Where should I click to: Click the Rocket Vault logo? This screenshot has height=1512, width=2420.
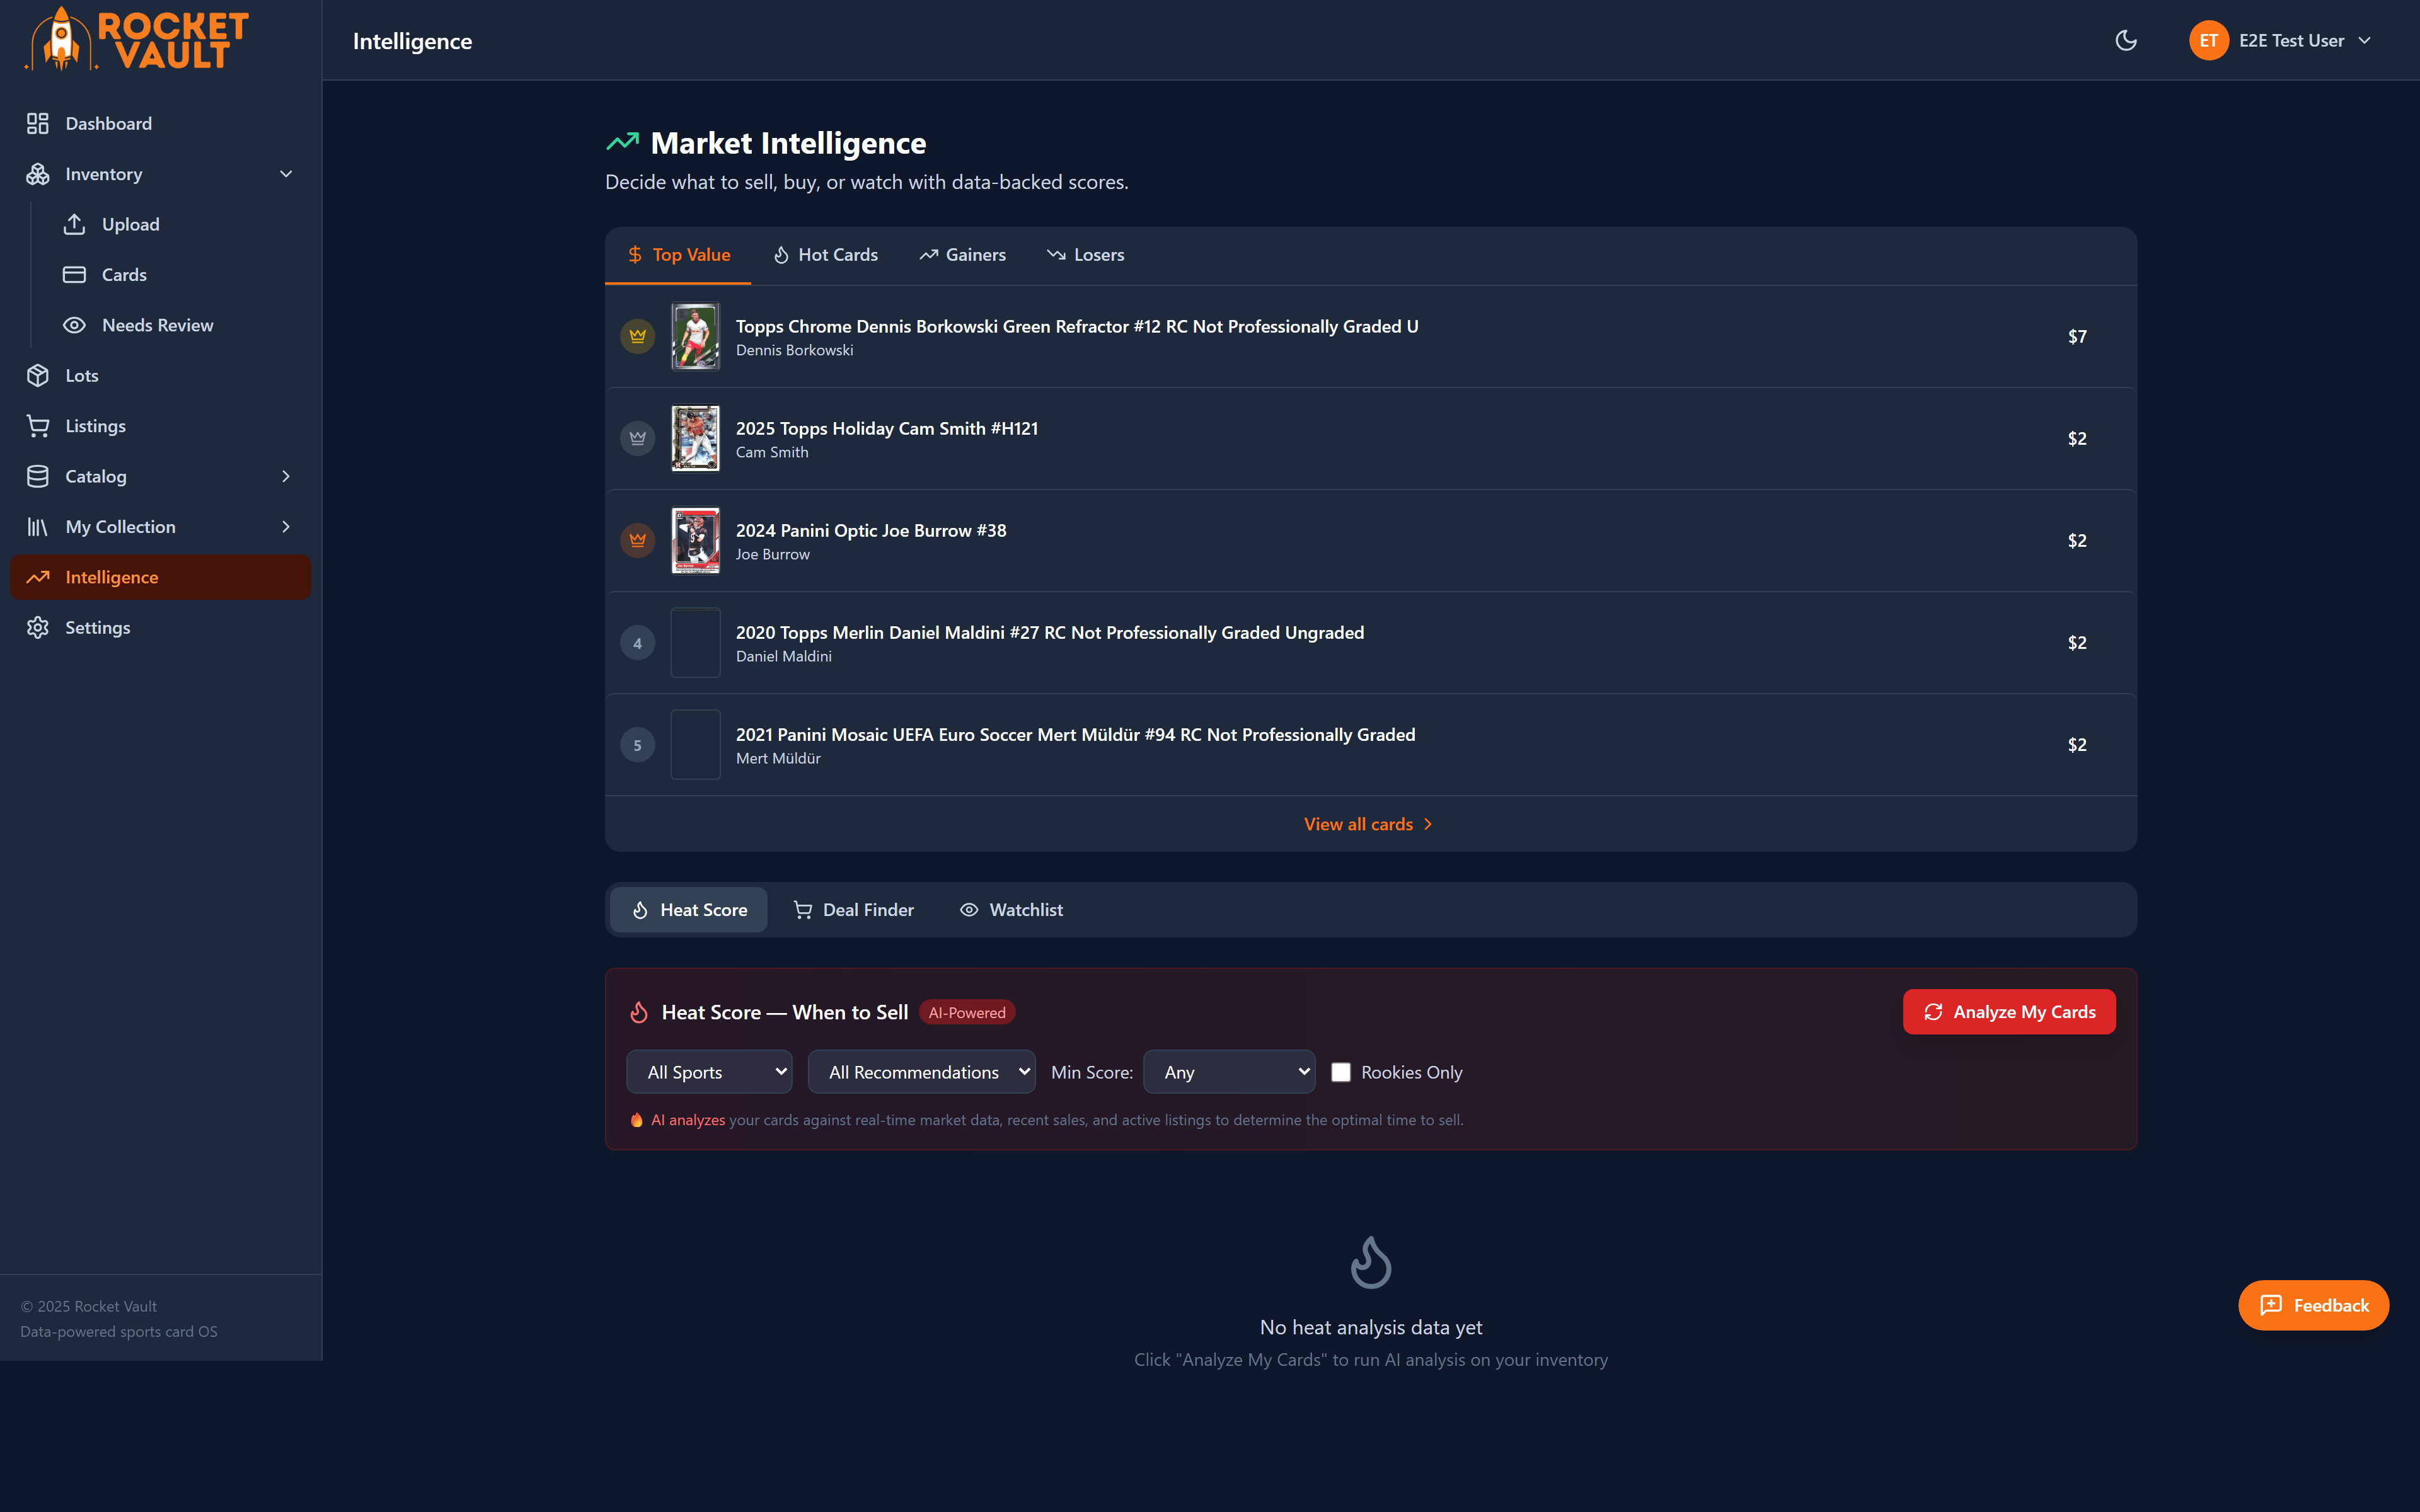(x=136, y=40)
